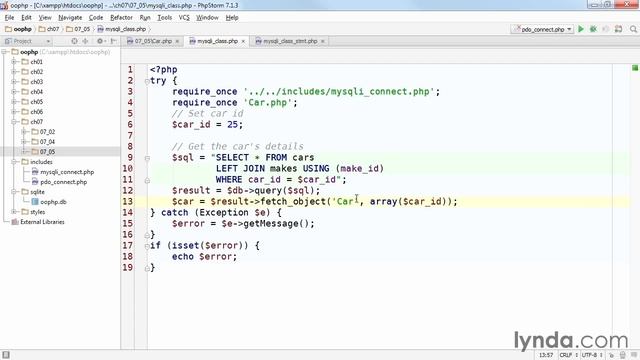Run pdo_connect.php with the green Run icon
The image size is (640, 360).
[x=581, y=29]
